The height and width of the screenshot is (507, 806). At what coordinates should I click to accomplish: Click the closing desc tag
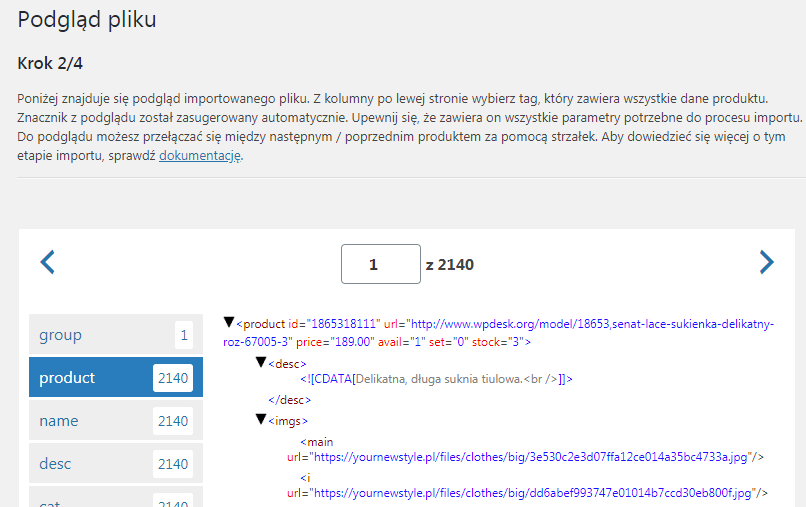[x=289, y=400]
